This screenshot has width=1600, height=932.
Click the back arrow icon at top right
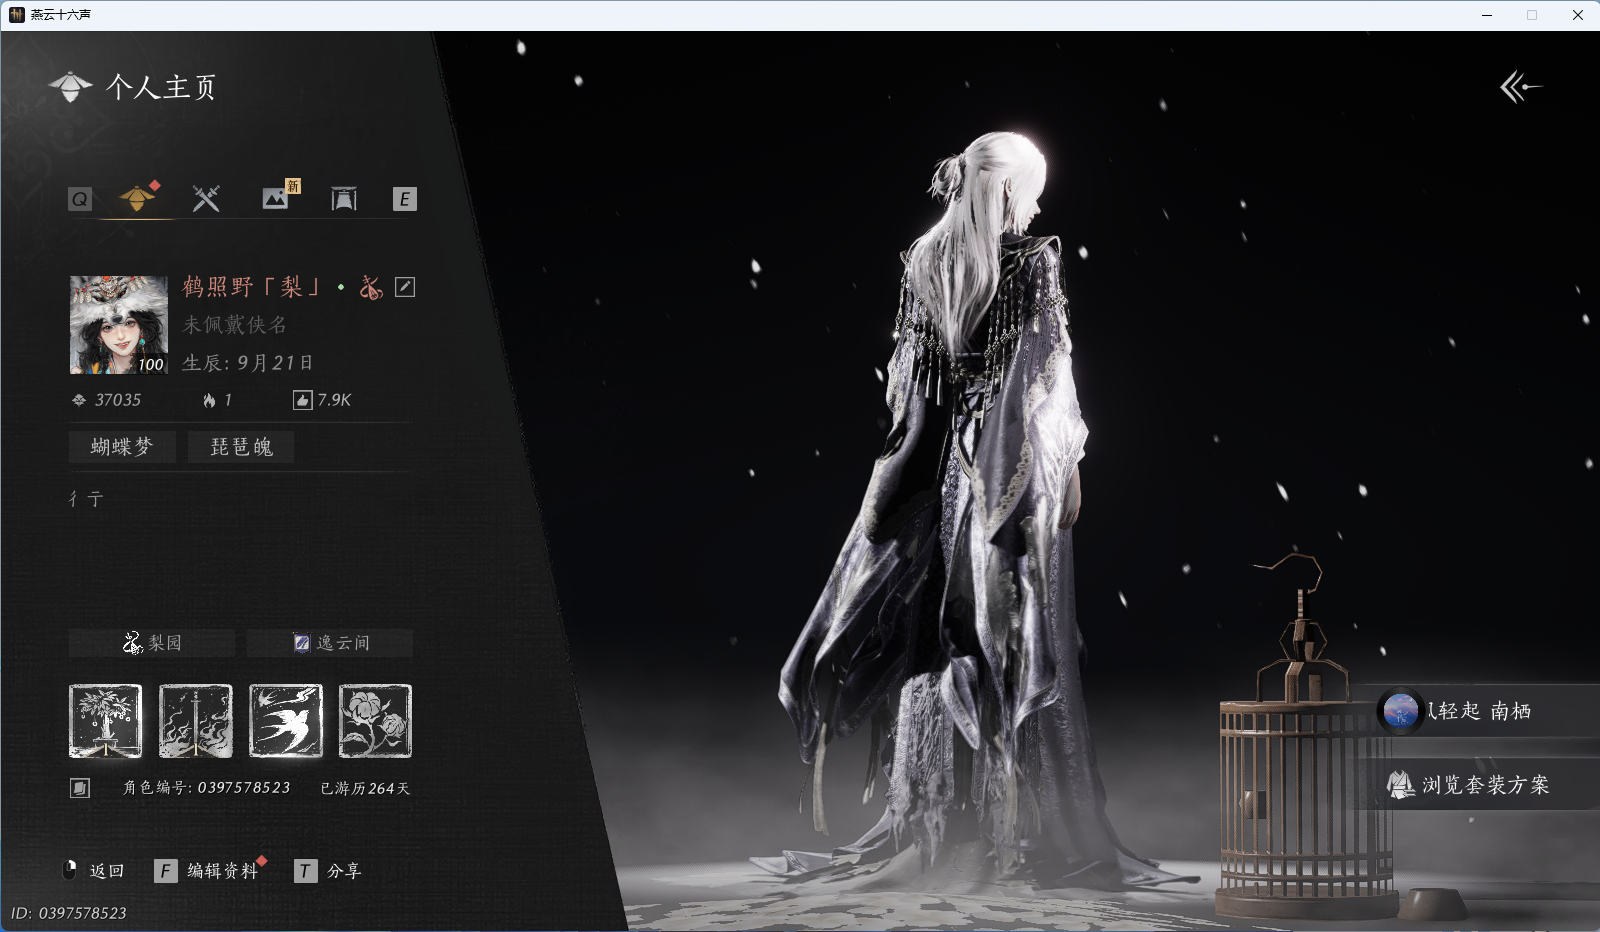tap(1520, 87)
